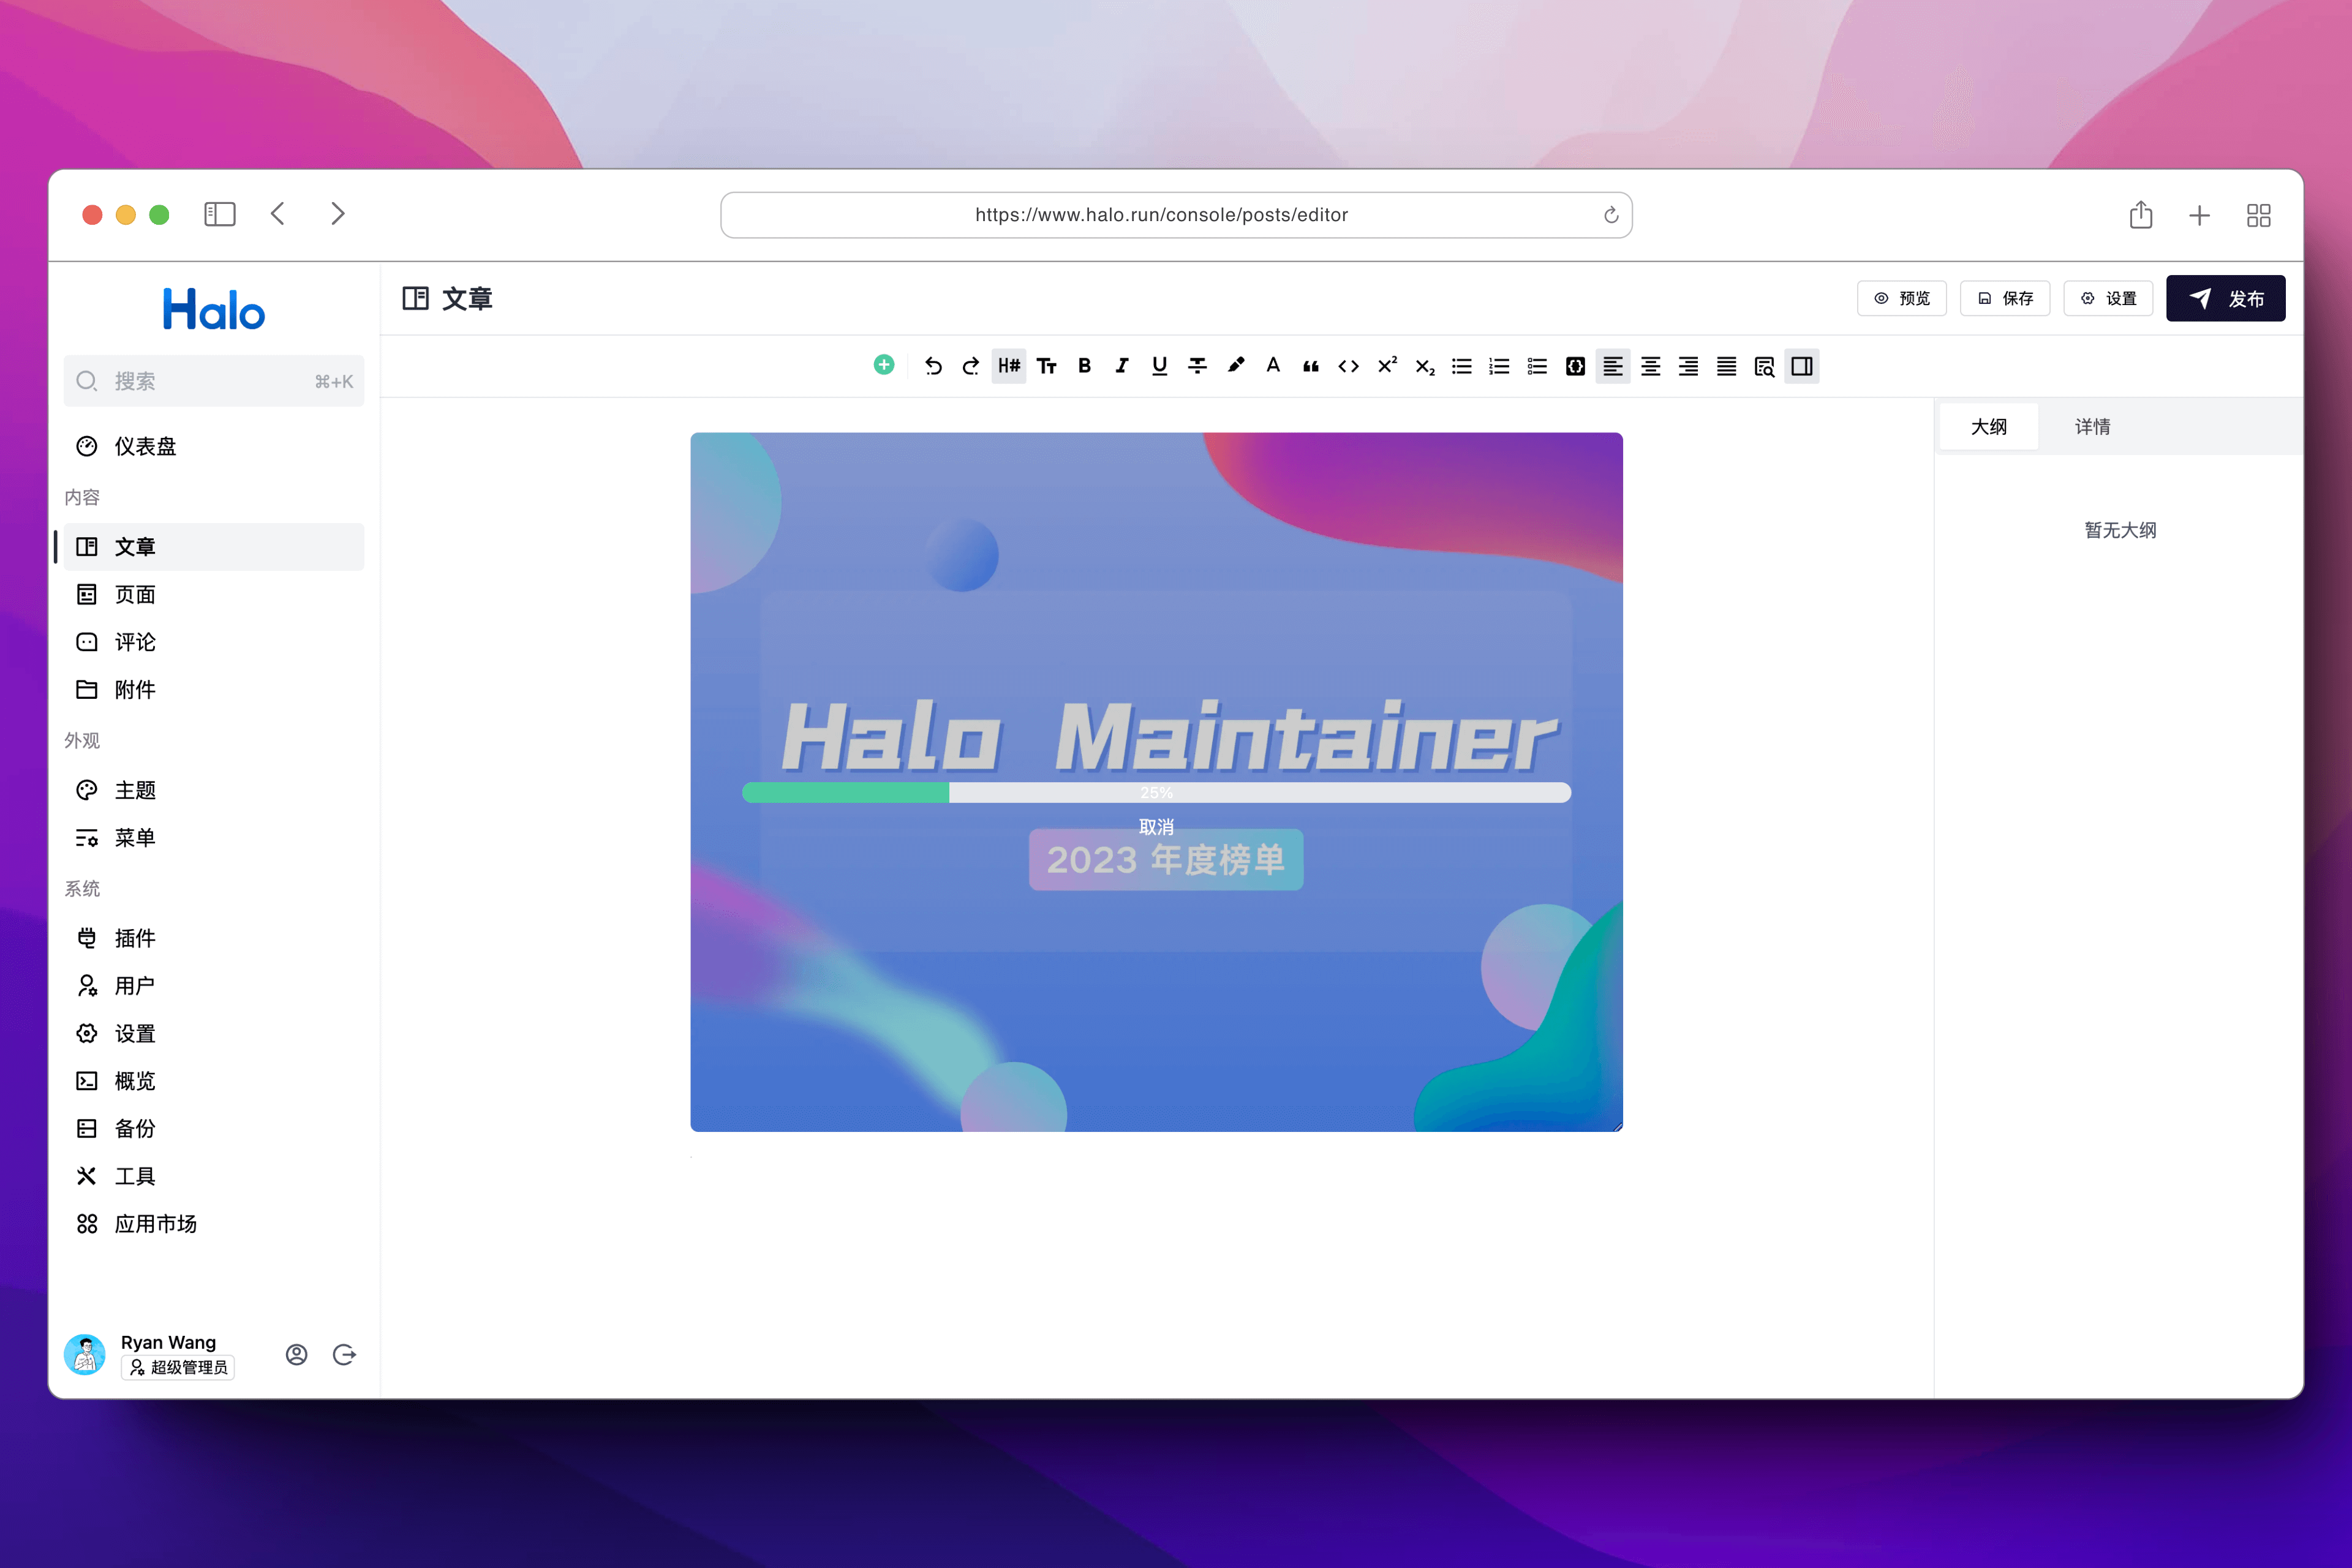Click the 保存 save button
The height and width of the screenshot is (1568, 2352).
[2005, 298]
